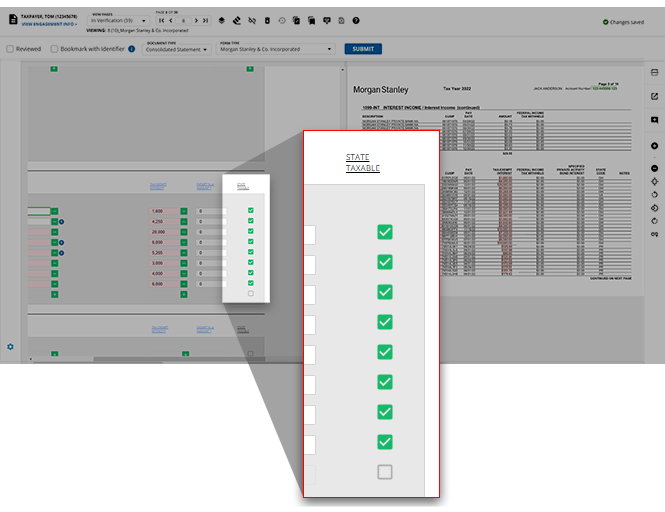The height and width of the screenshot is (512, 665).
Task: Jump to the first page arrow
Action: click(160, 21)
